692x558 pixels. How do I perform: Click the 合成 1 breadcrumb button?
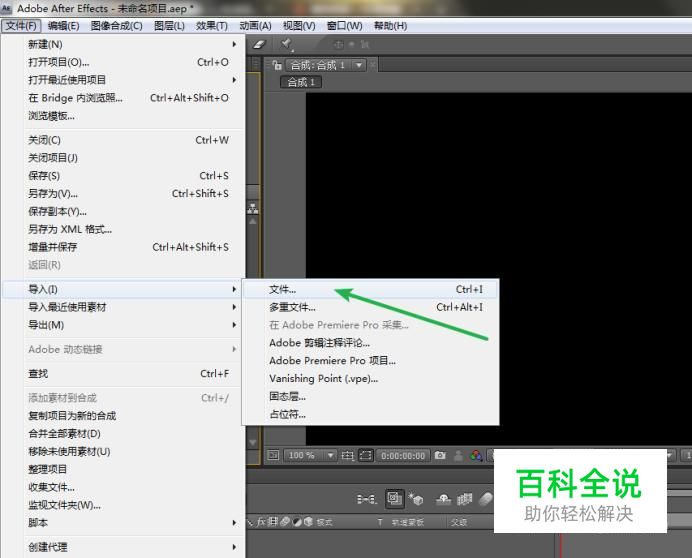coord(301,82)
